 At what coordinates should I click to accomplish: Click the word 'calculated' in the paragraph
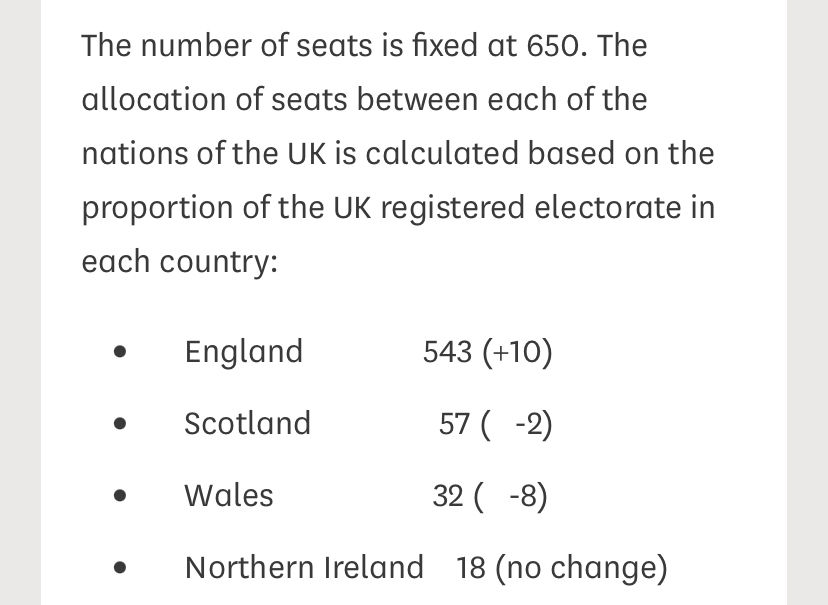click(x=441, y=154)
